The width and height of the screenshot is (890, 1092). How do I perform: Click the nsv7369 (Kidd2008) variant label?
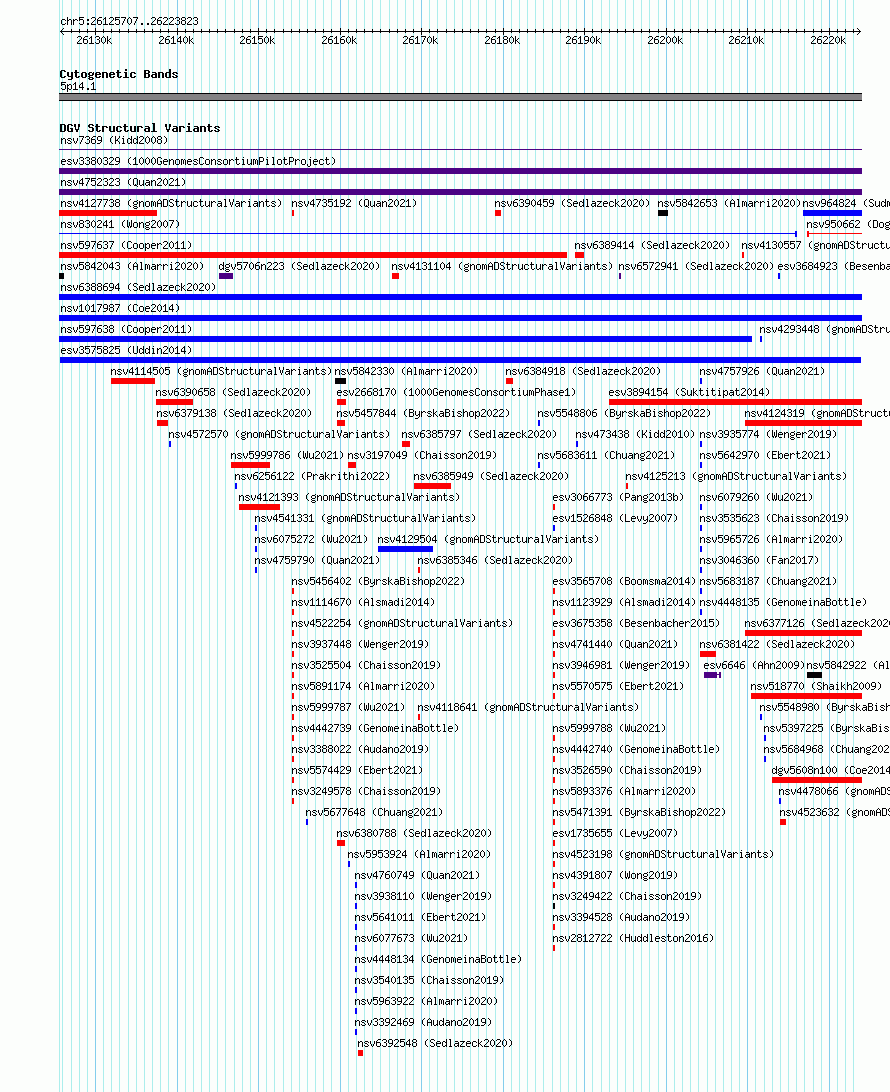coord(114,140)
